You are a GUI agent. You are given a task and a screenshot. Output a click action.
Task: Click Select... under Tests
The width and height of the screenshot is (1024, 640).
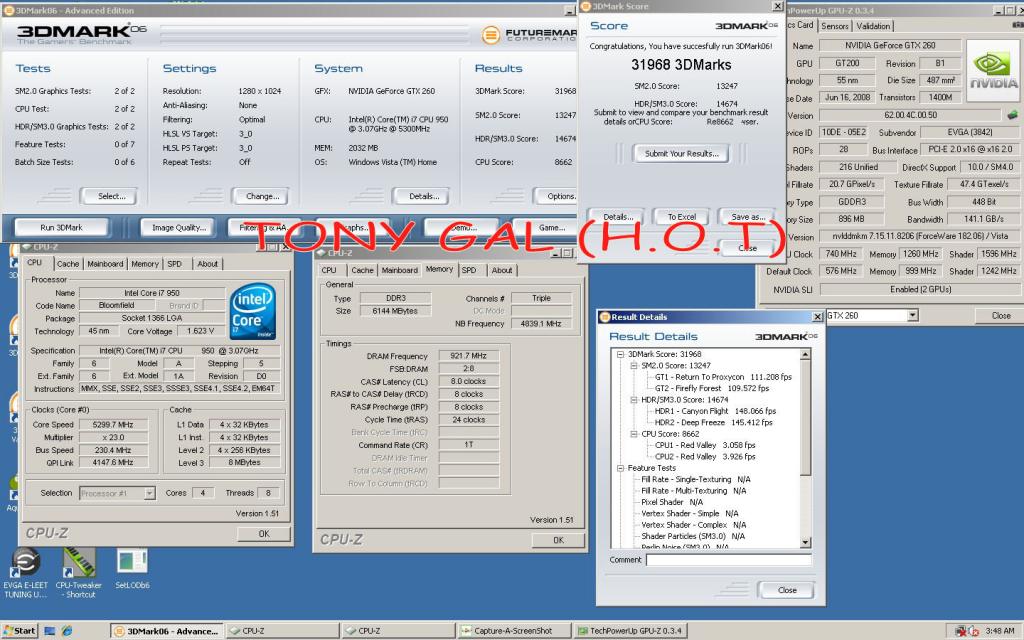click(x=112, y=196)
